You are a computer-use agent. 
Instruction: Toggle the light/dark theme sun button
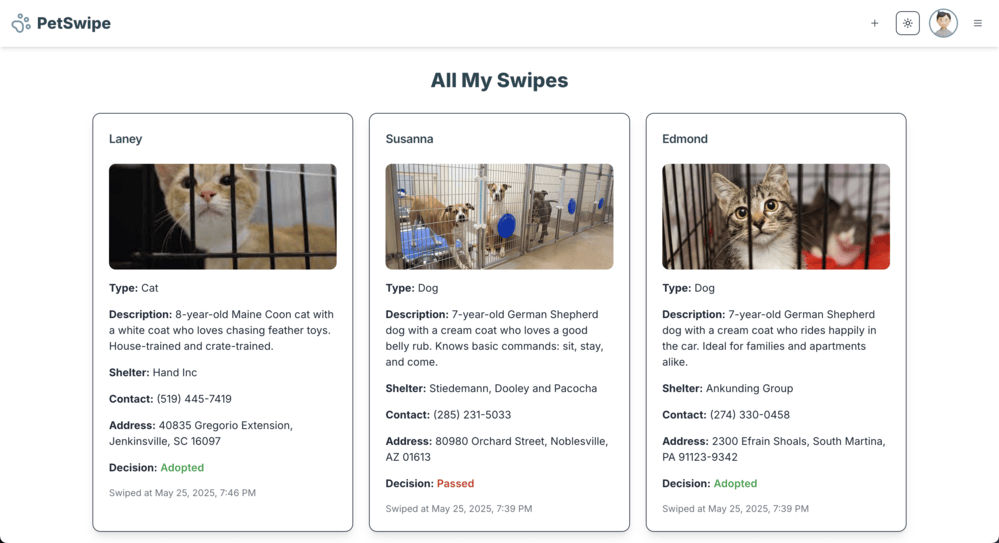pyautogui.click(x=908, y=24)
